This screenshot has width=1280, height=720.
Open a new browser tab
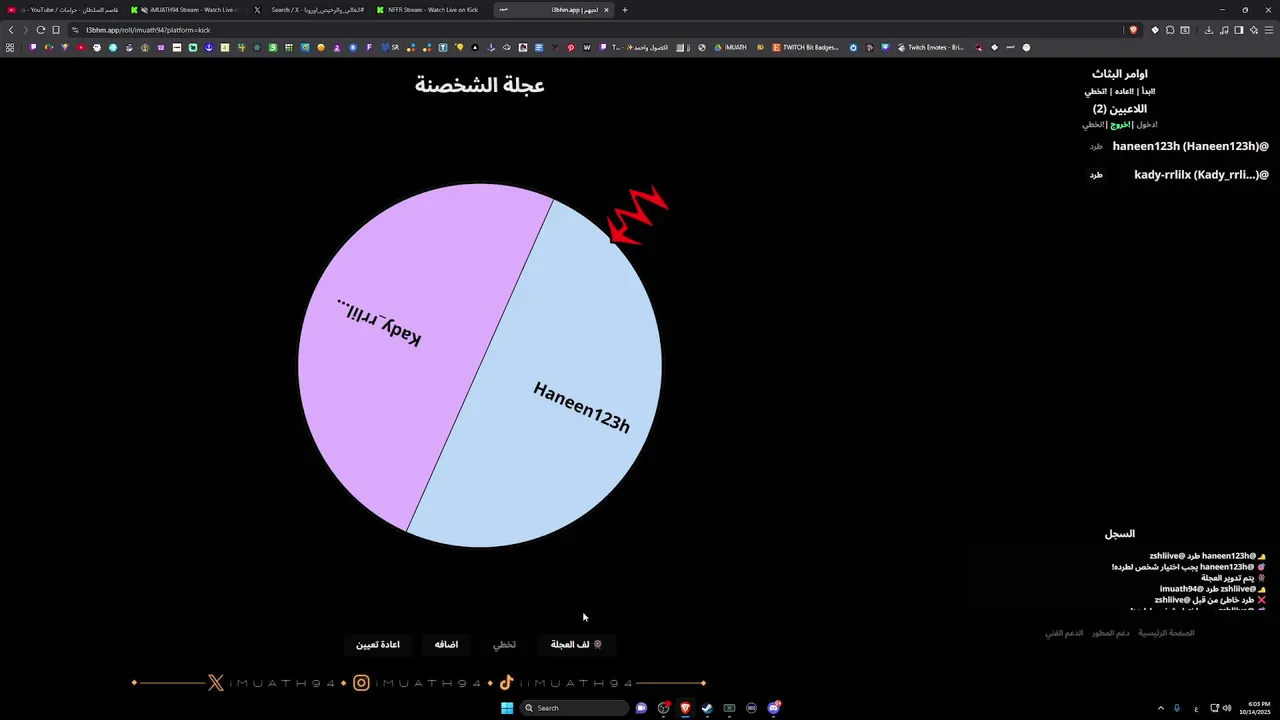click(625, 10)
